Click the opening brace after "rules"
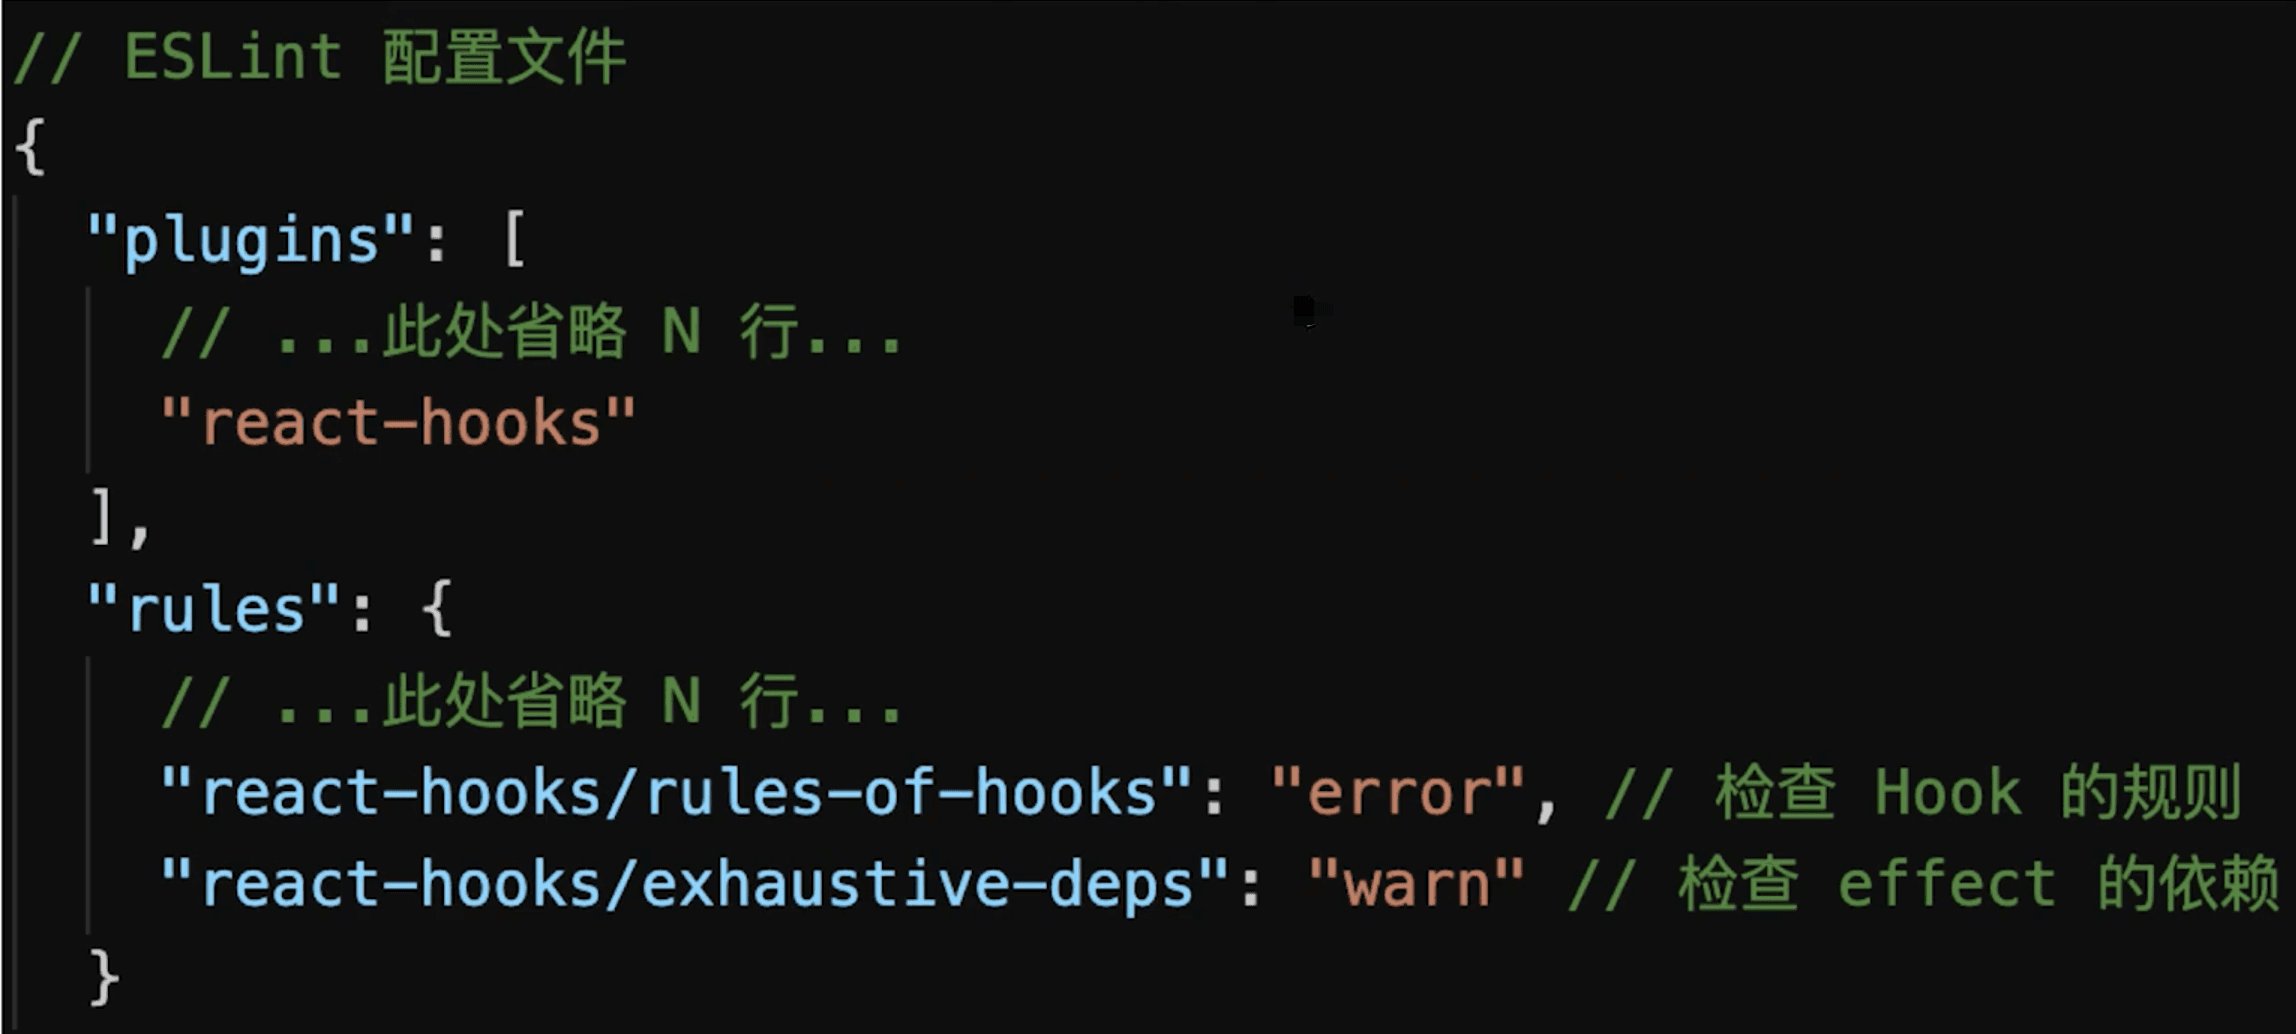Image resolution: width=2296 pixels, height=1034 pixels. point(437,608)
